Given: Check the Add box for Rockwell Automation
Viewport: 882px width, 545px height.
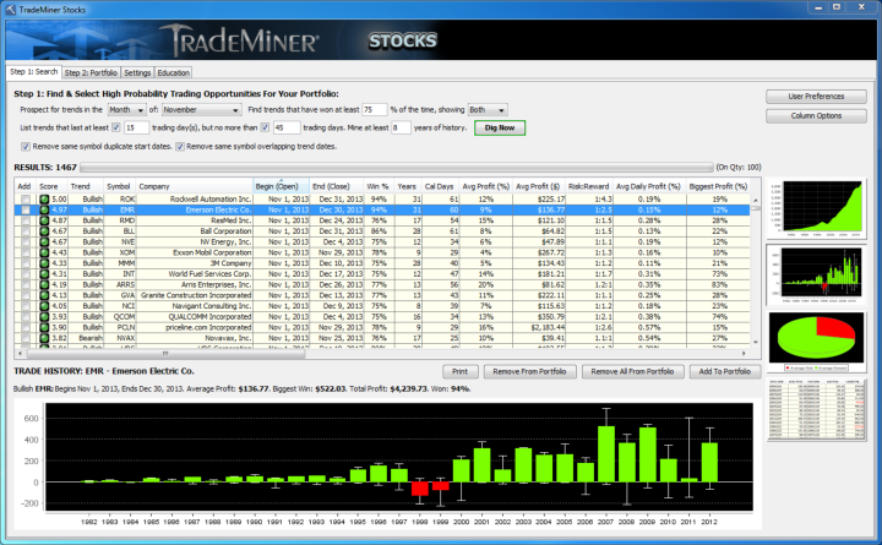Looking at the screenshot, I should (25, 199).
